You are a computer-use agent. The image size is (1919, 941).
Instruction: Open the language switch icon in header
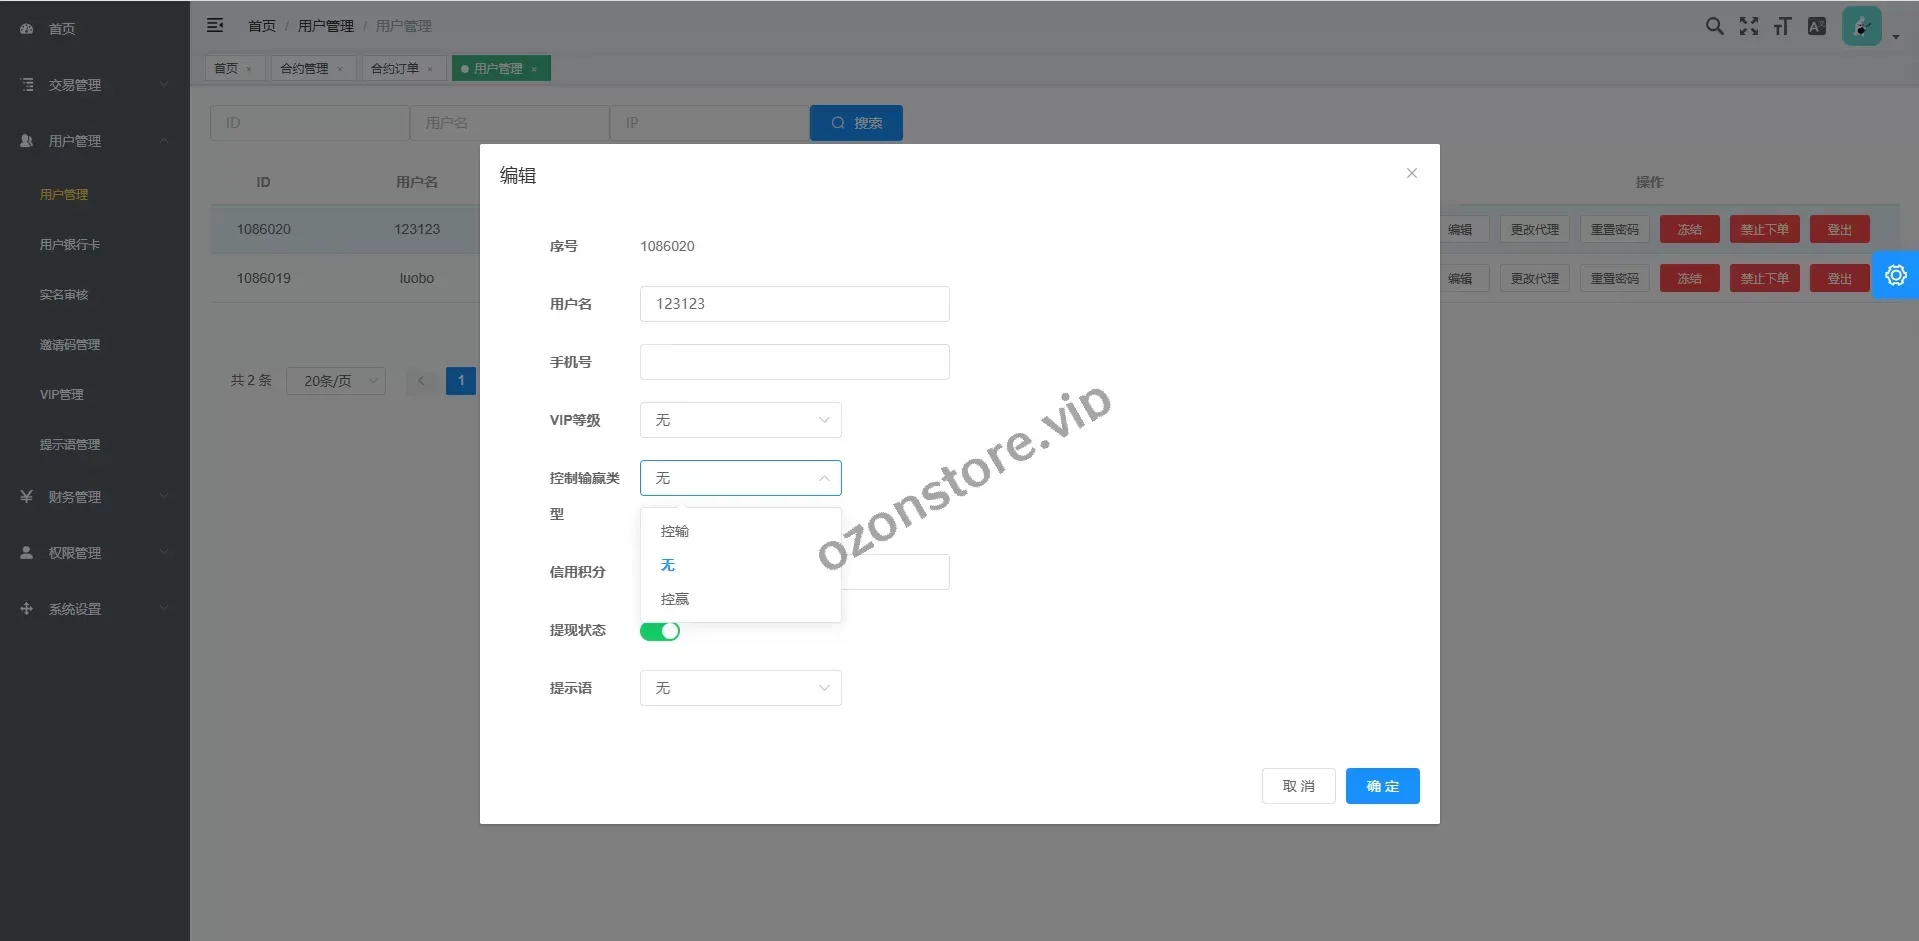(x=1817, y=27)
